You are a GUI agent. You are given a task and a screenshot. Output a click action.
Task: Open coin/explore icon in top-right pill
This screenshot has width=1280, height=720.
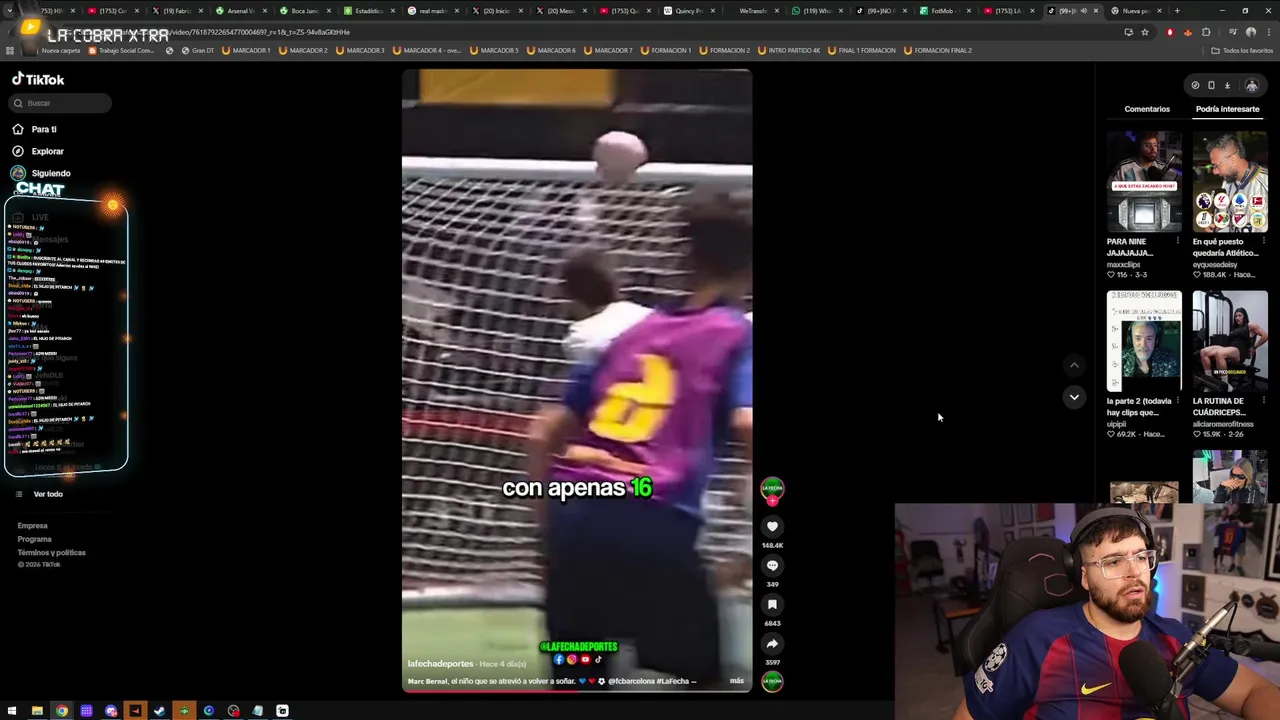pos(1195,85)
